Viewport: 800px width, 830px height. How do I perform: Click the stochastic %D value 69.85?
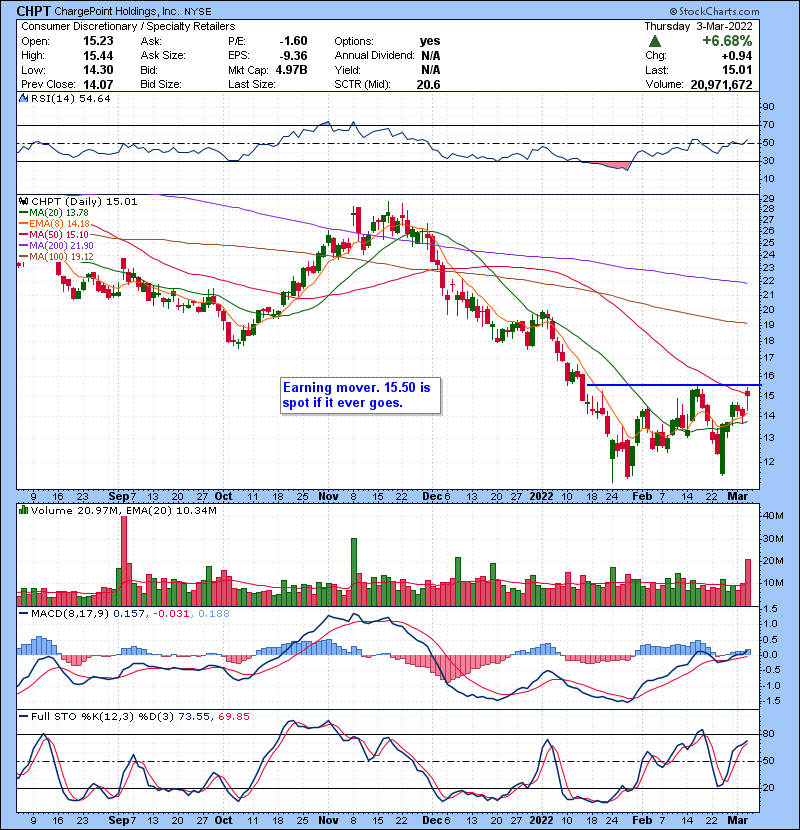click(233, 717)
